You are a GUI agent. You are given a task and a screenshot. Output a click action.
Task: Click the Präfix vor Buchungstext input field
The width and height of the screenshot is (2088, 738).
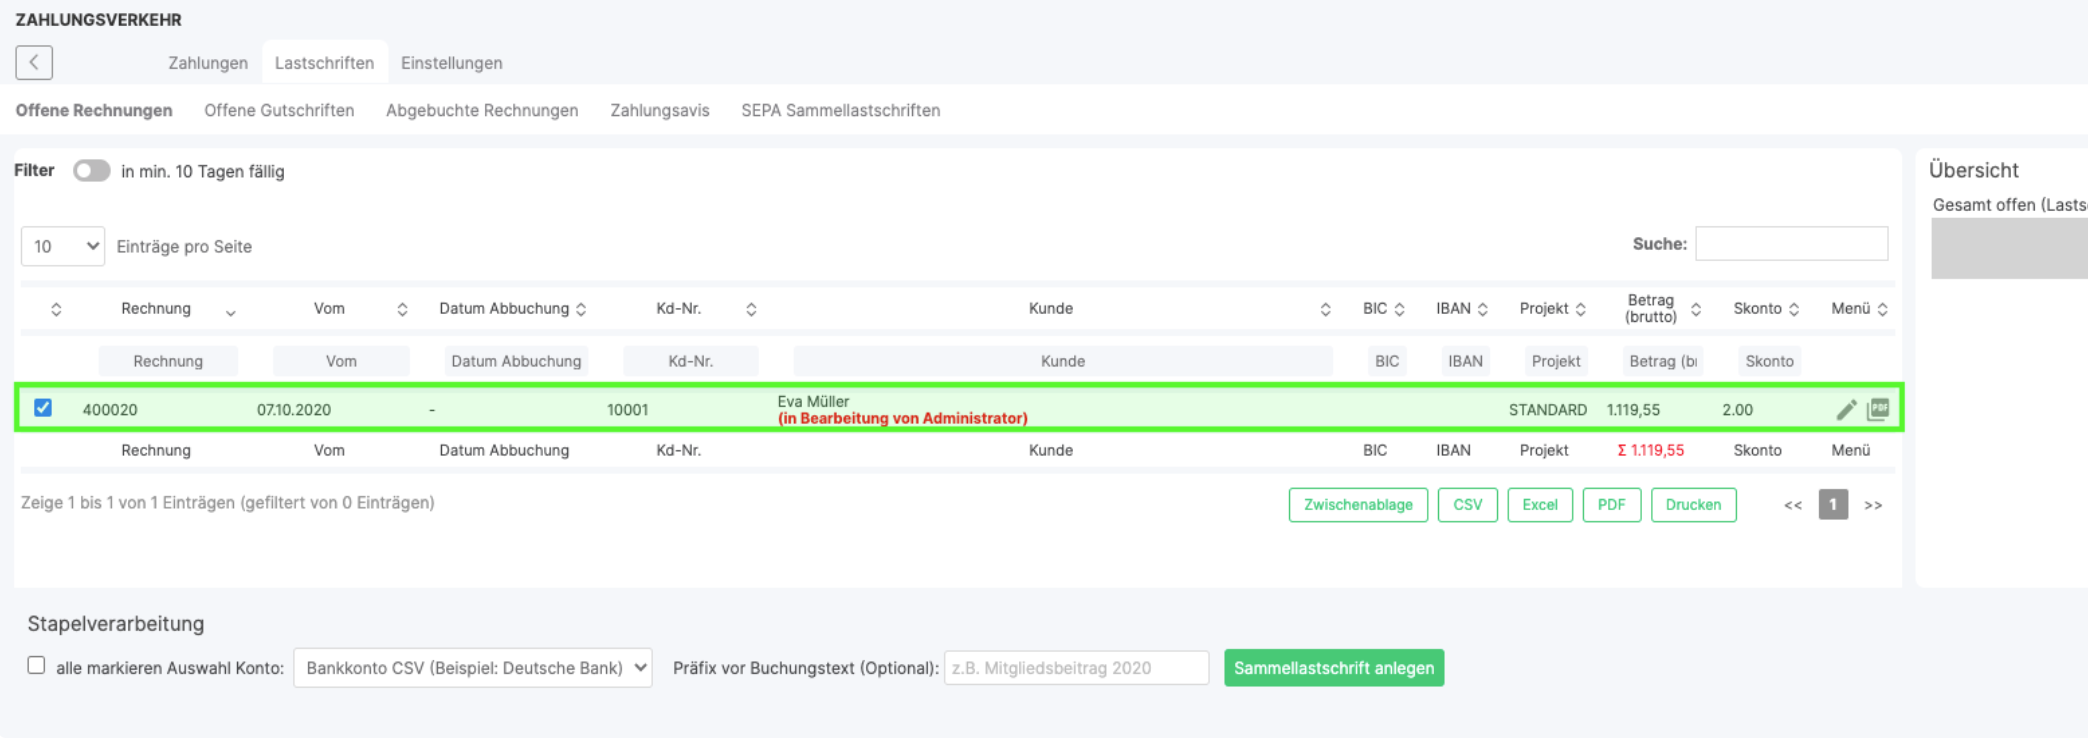tap(1076, 668)
